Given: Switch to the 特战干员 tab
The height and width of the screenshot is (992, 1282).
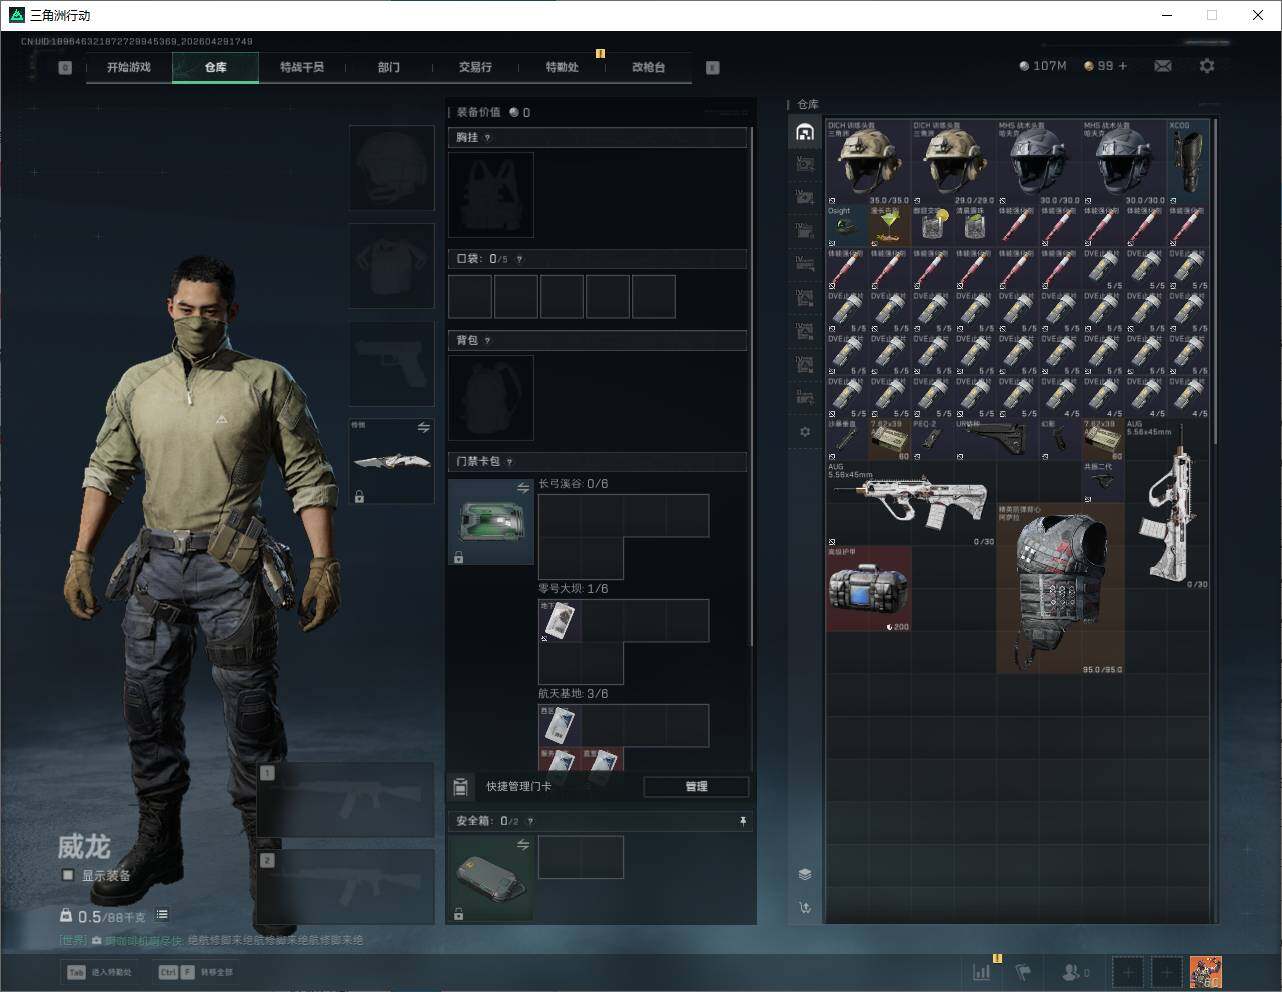Looking at the screenshot, I should pos(302,67).
